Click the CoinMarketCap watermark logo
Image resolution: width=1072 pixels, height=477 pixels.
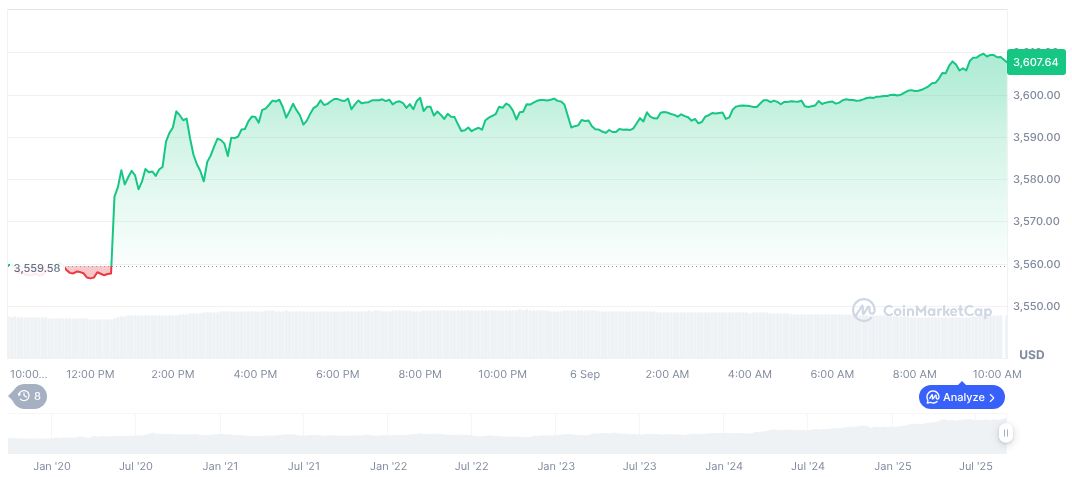click(x=863, y=310)
